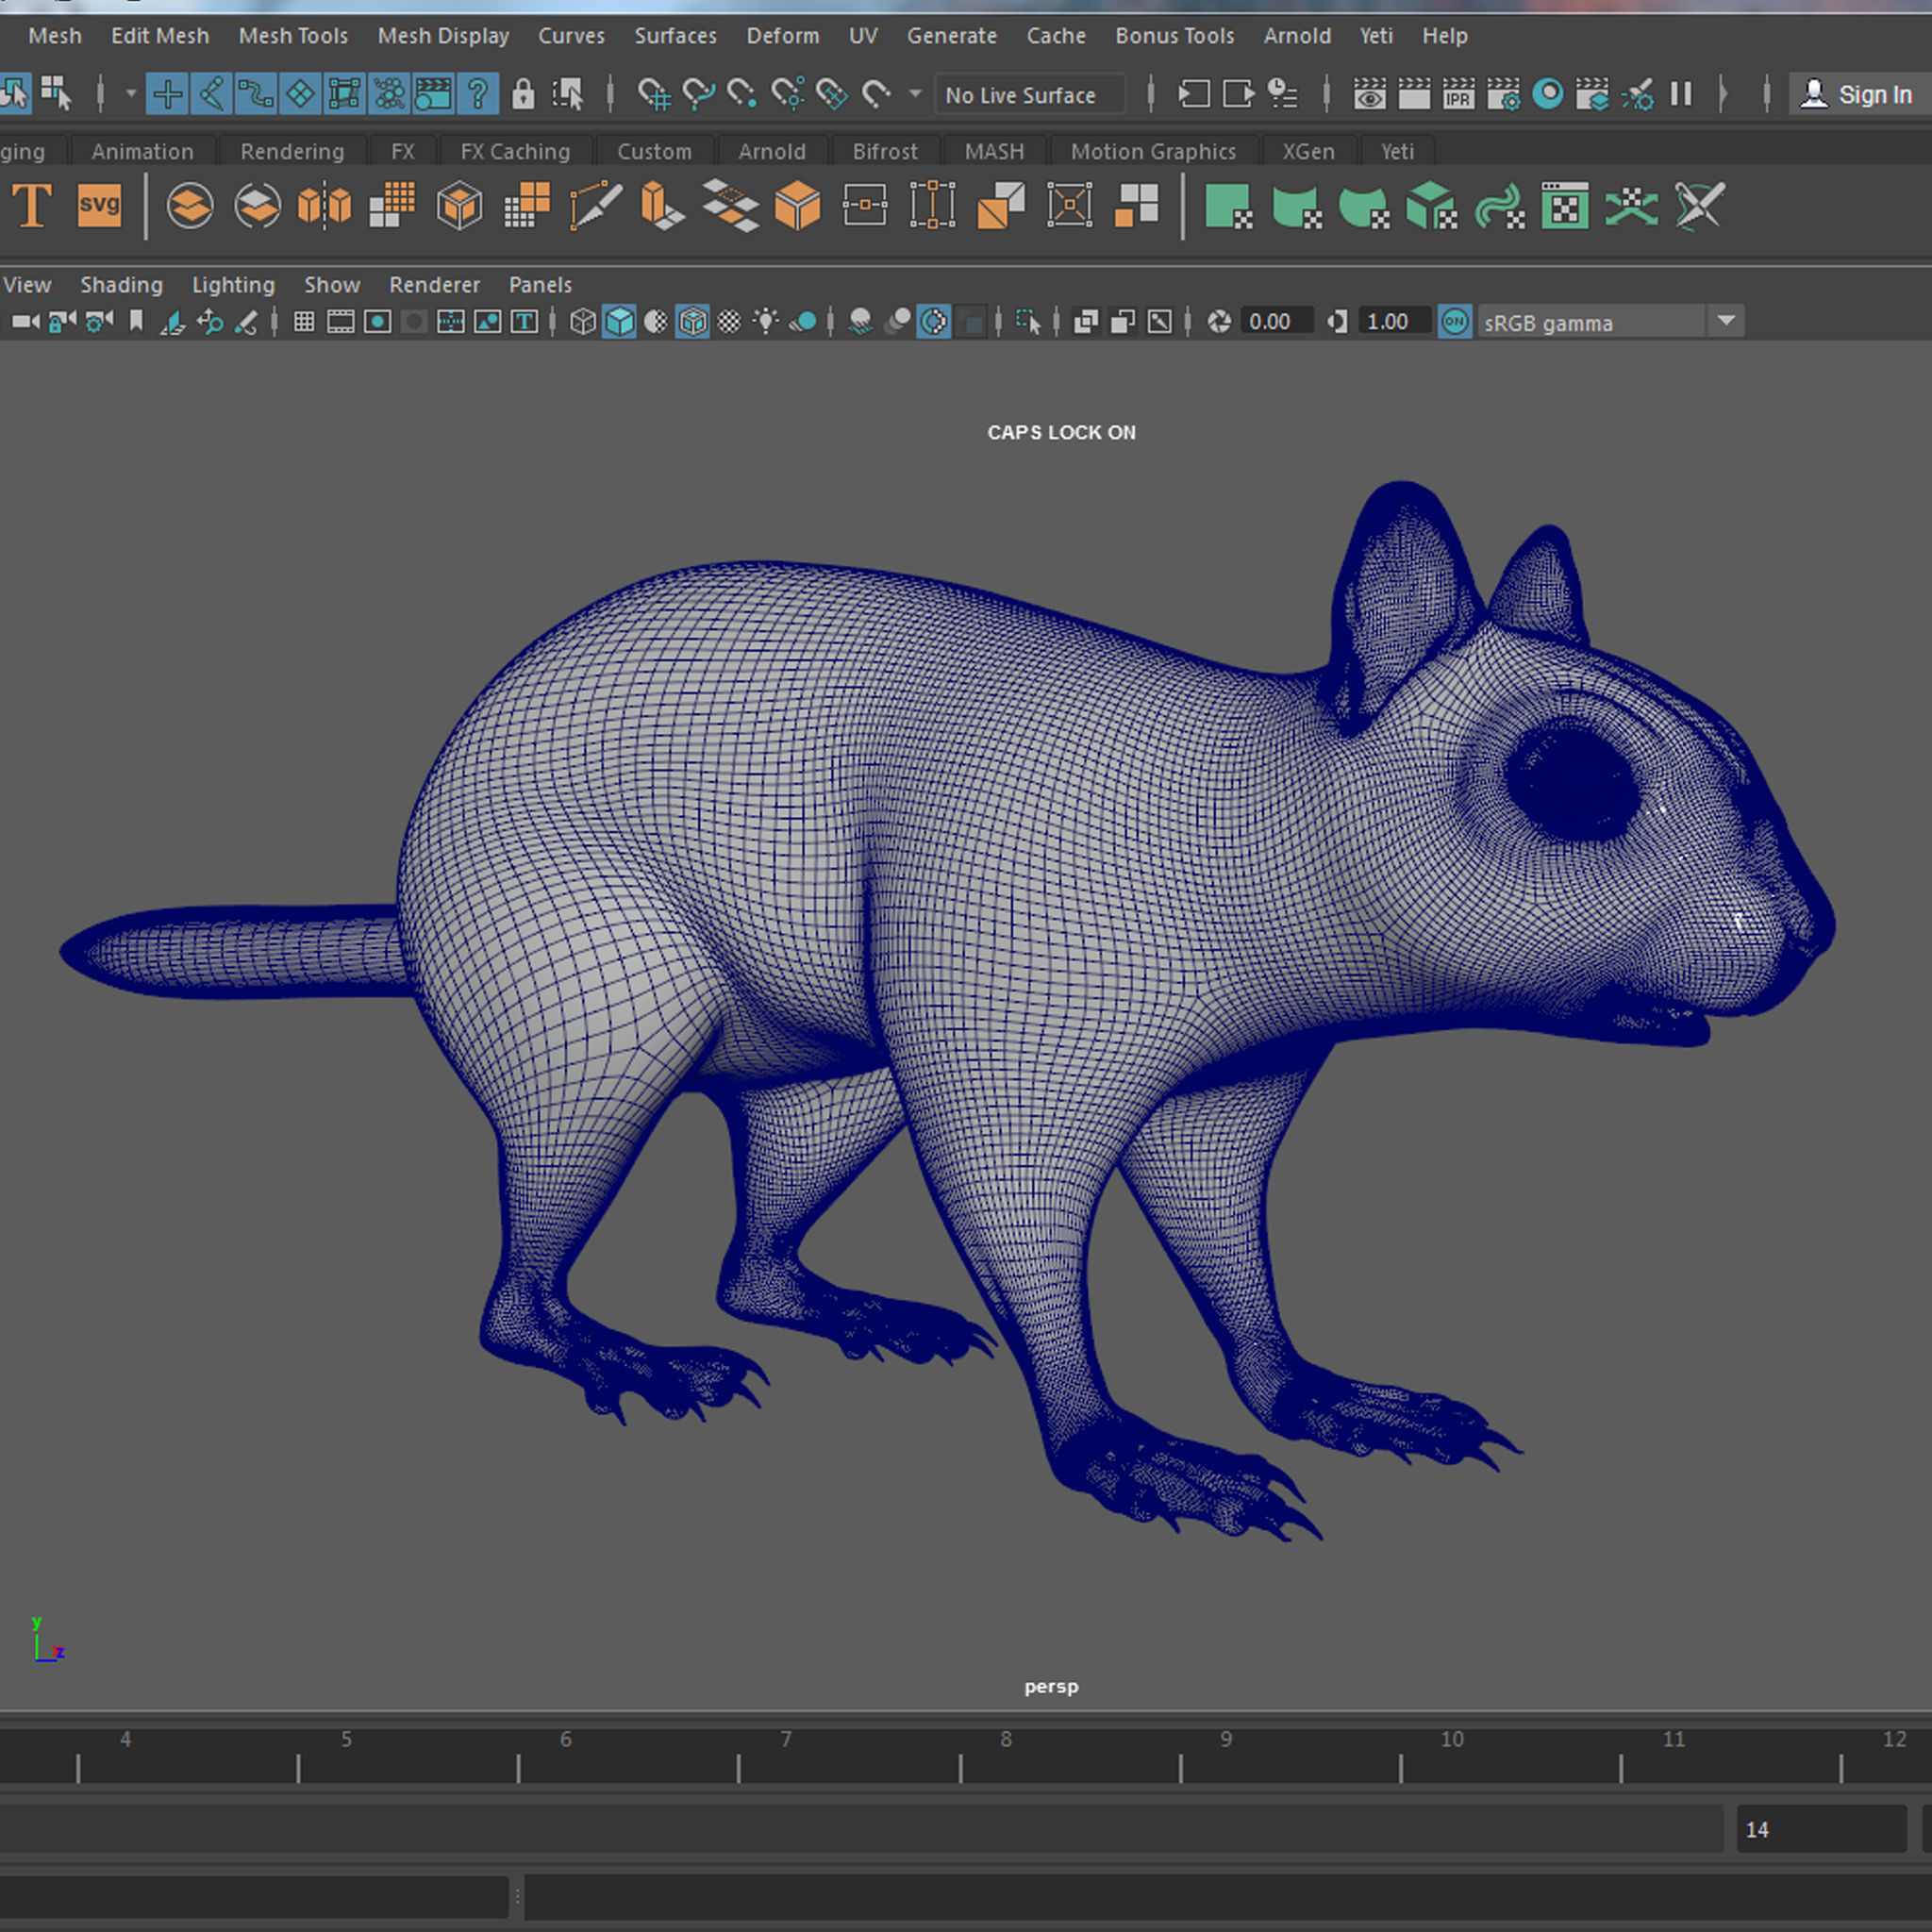Click the Planar UV mapping shelf icon
The width and height of the screenshot is (1932, 1932).
pos(1228,206)
